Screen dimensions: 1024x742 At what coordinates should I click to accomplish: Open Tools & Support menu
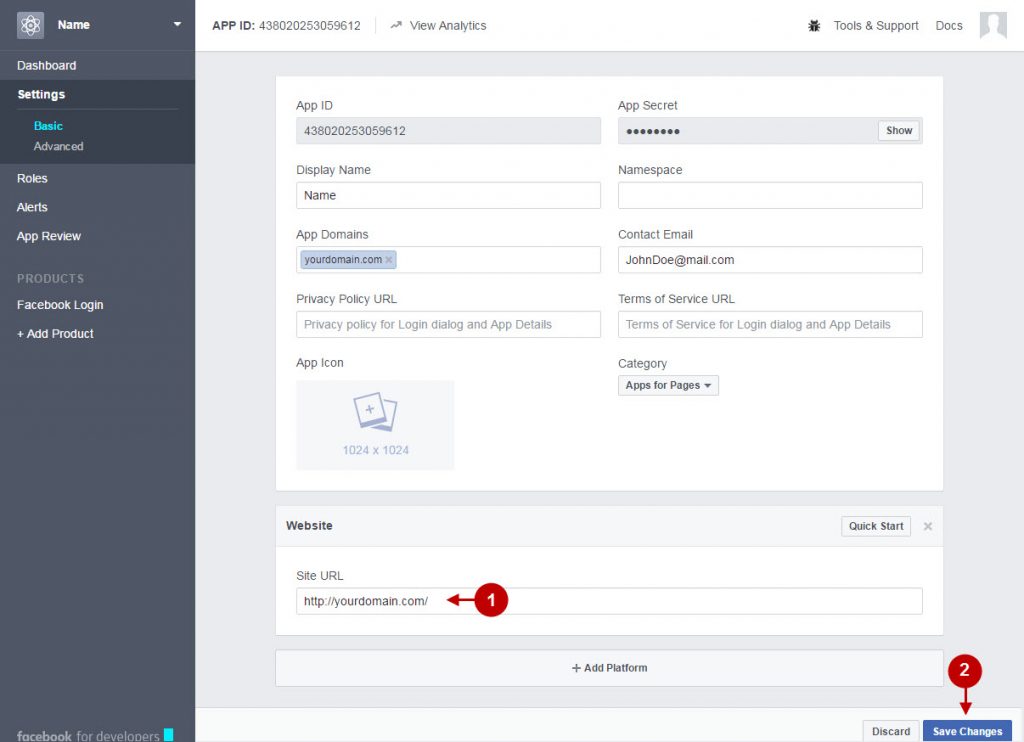click(876, 25)
